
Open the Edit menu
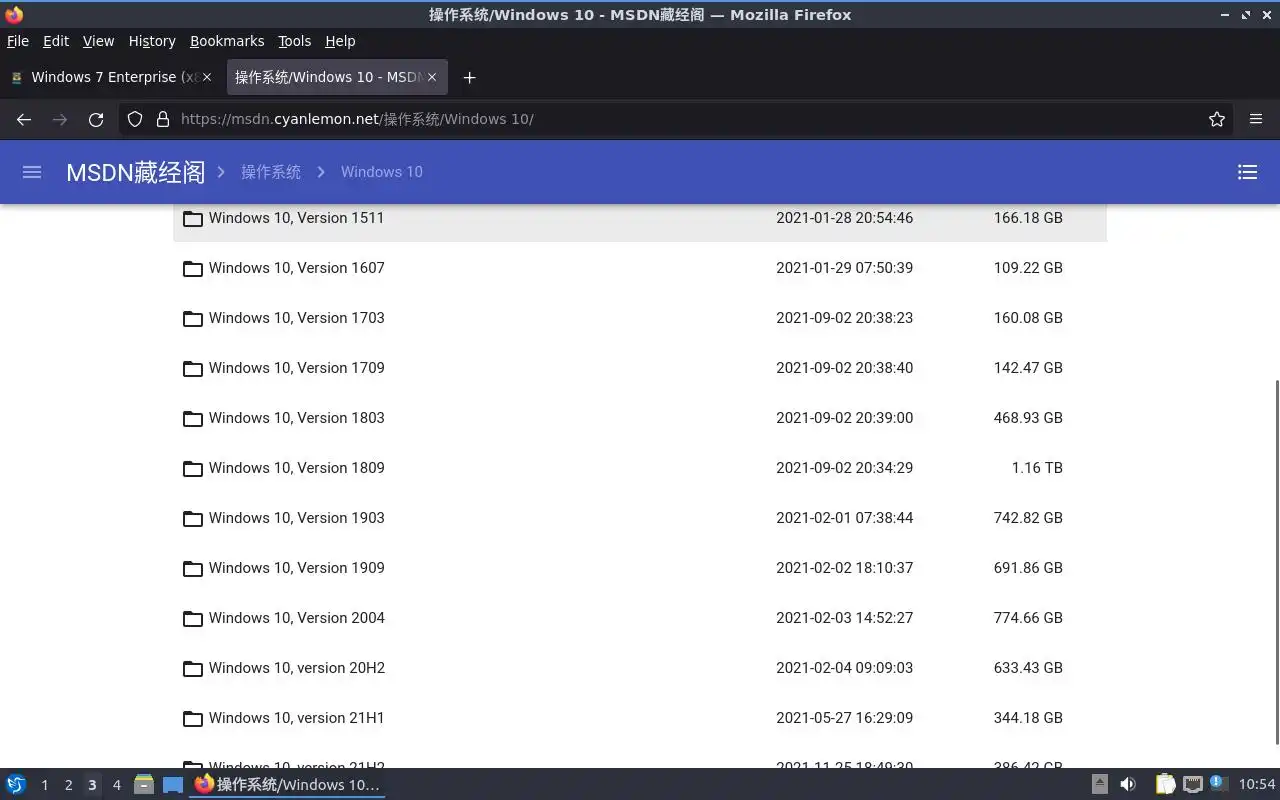[x=56, y=41]
